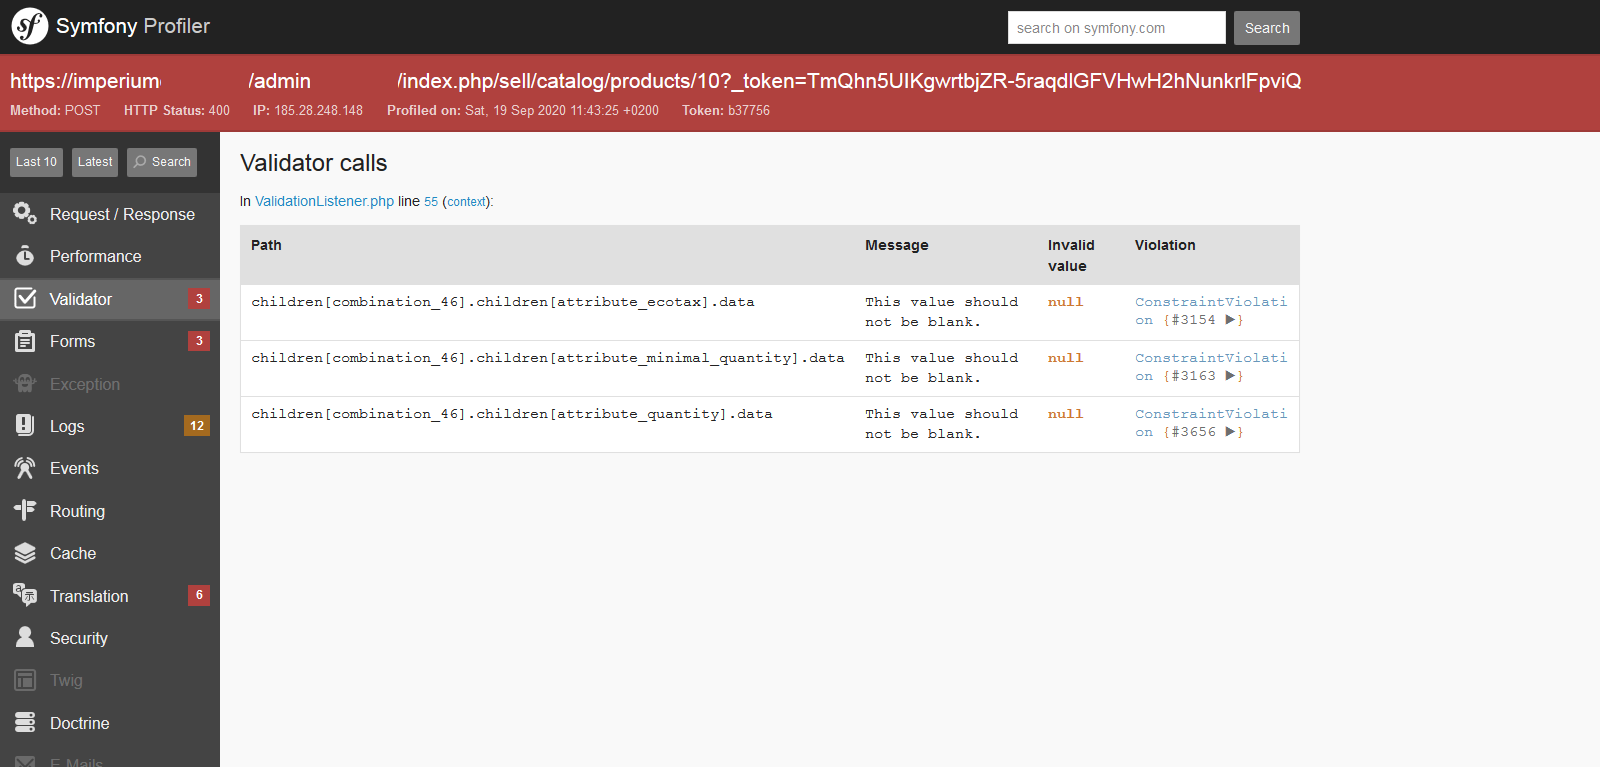Click the Validator error count badge
The width and height of the screenshot is (1600, 767).
pyautogui.click(x=199, y=298)
